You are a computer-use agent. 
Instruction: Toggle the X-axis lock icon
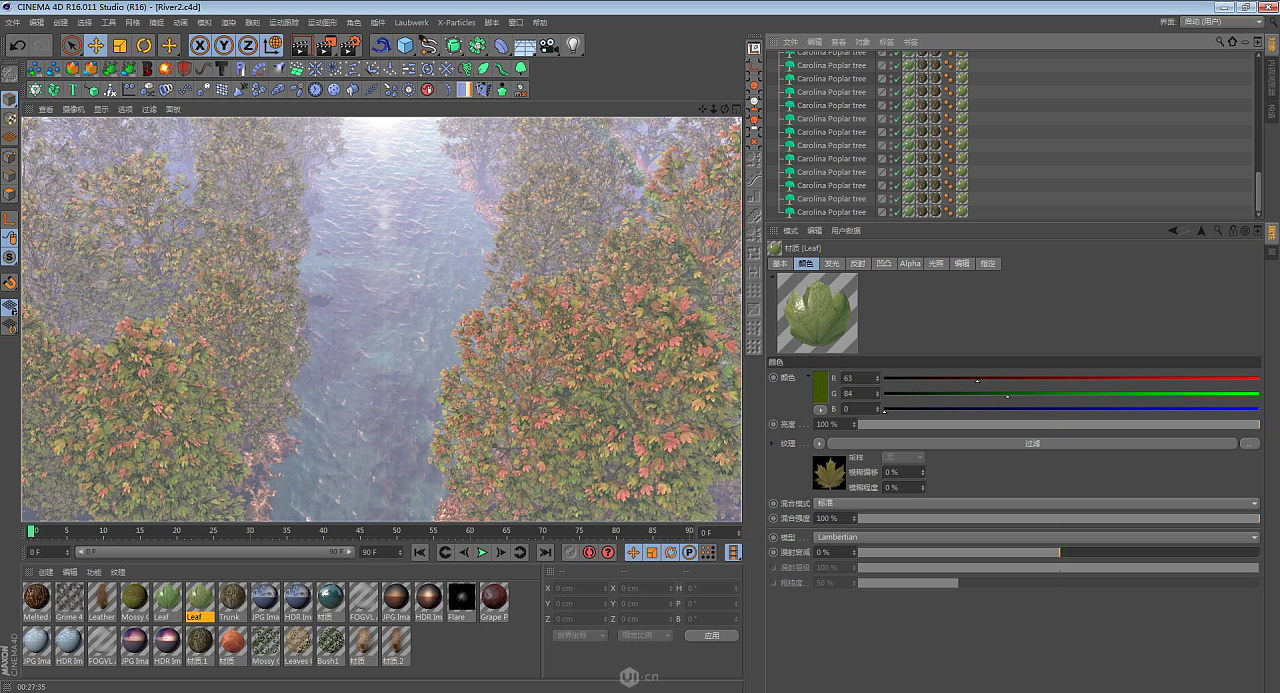(x=200, y=45)
